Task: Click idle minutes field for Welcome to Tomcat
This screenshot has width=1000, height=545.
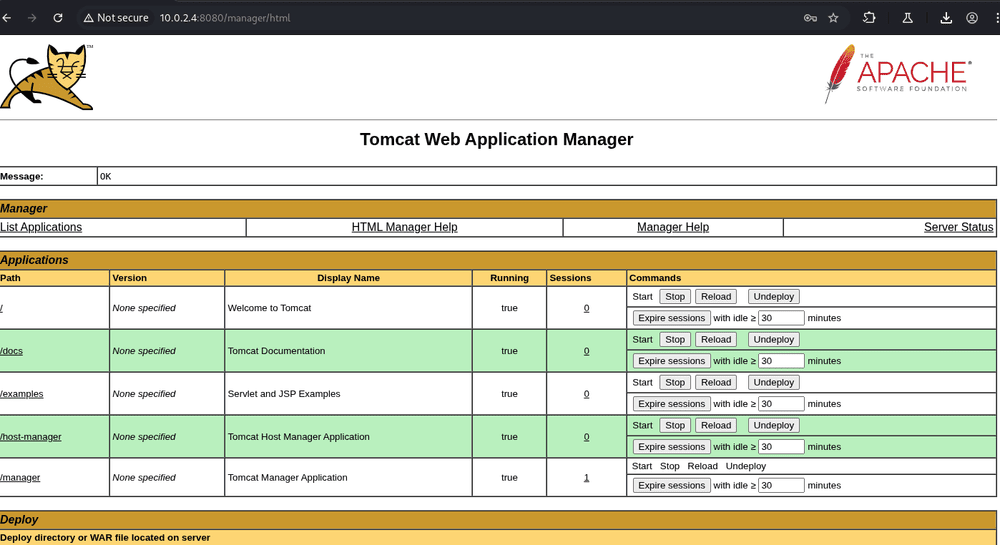Action: (x=781, y=317)
